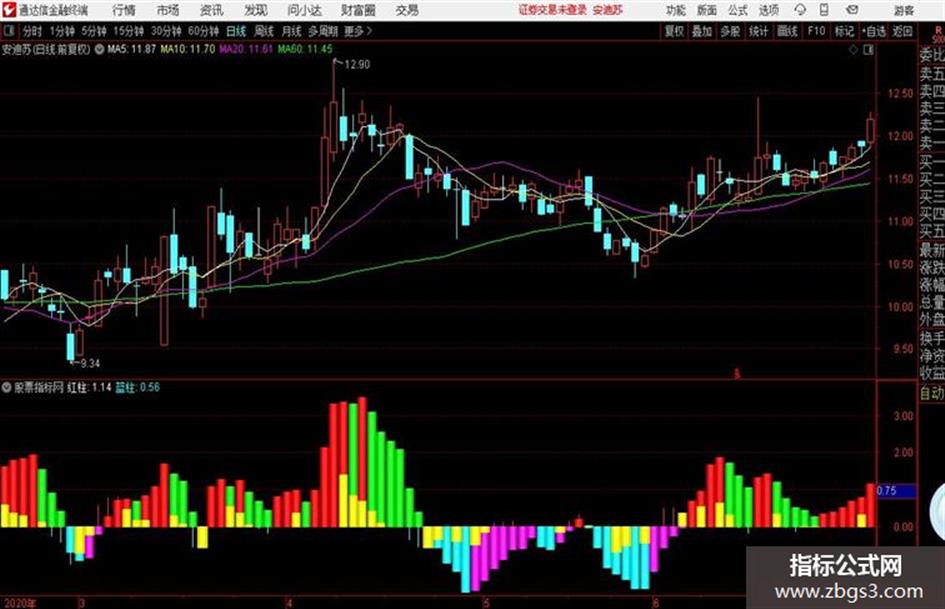Switch to the 分时 intraday view
Screen dimensions: 945x609
[33, 31]
